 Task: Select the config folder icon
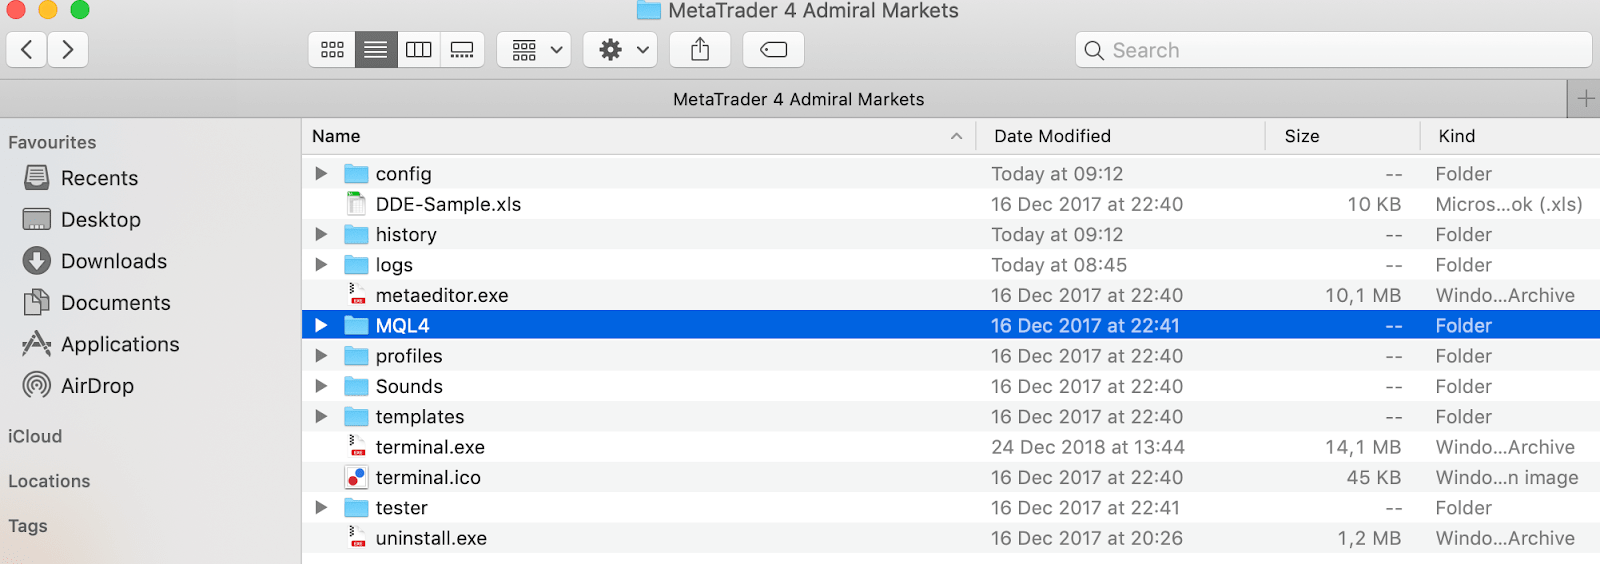[x=356, y=174]
